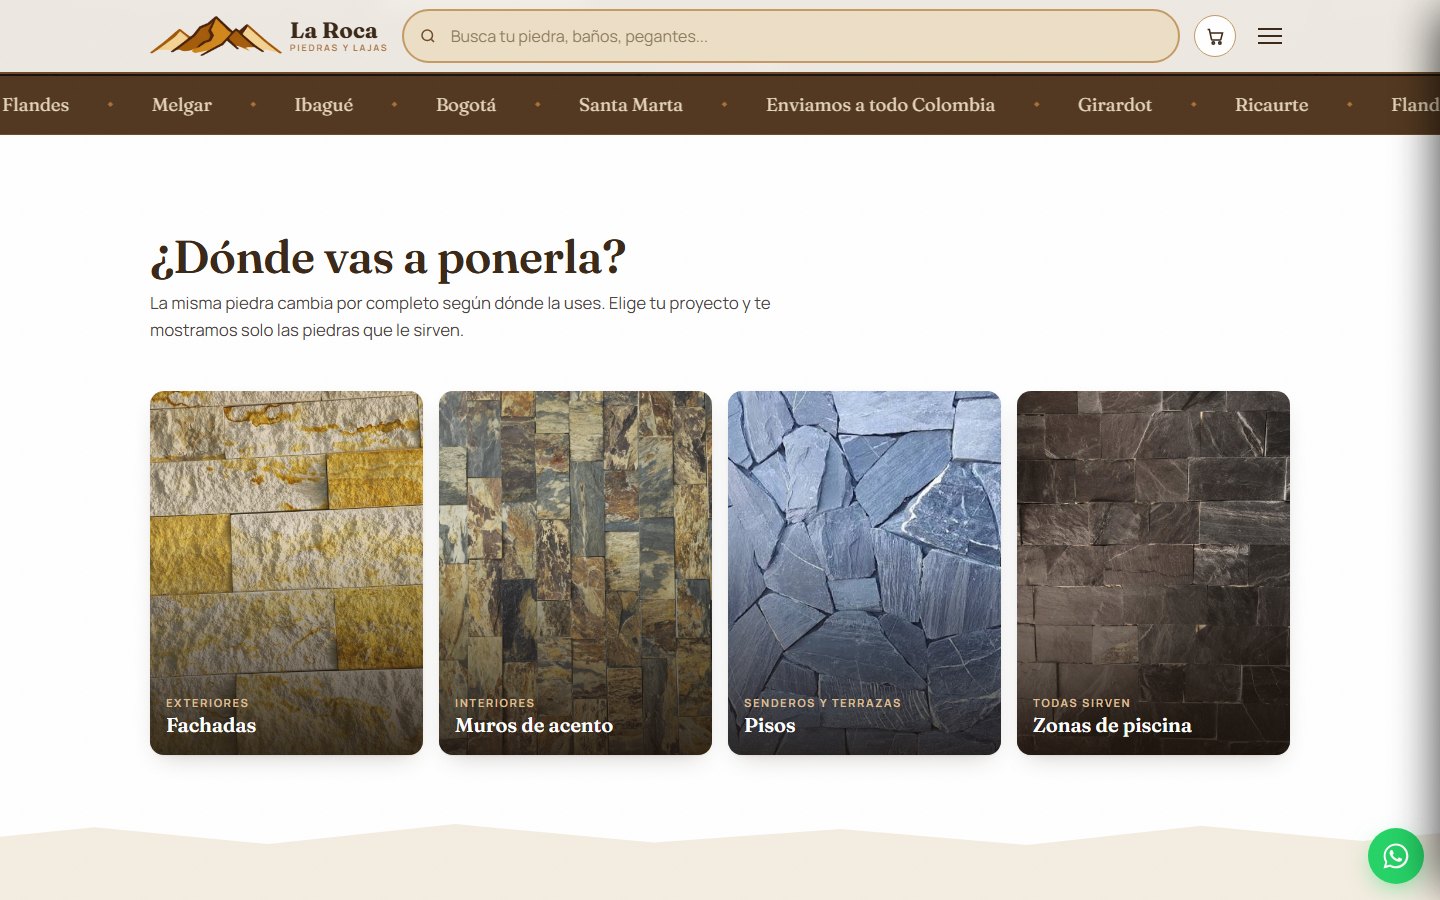This screenshot has width=1440, height=900.
Task: Select the Pisos category card
Action: point(864,573)
